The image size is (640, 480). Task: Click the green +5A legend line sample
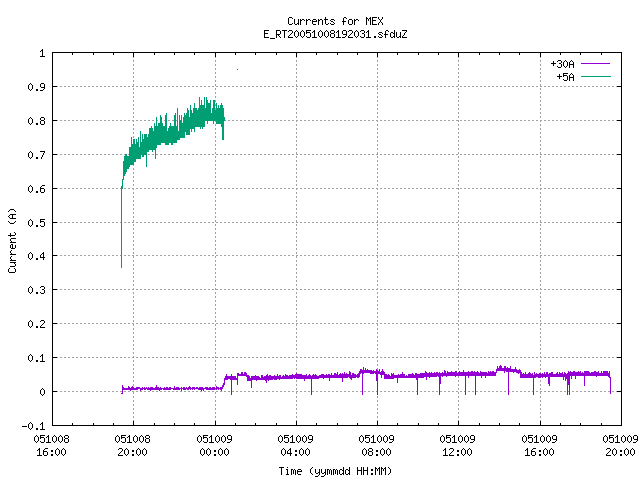[596, 76]
